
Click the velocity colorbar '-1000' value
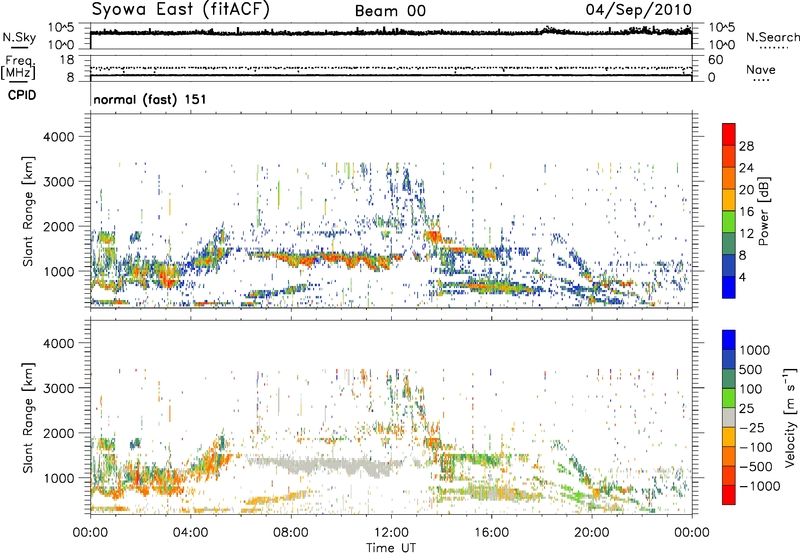[x=760, y=486]
